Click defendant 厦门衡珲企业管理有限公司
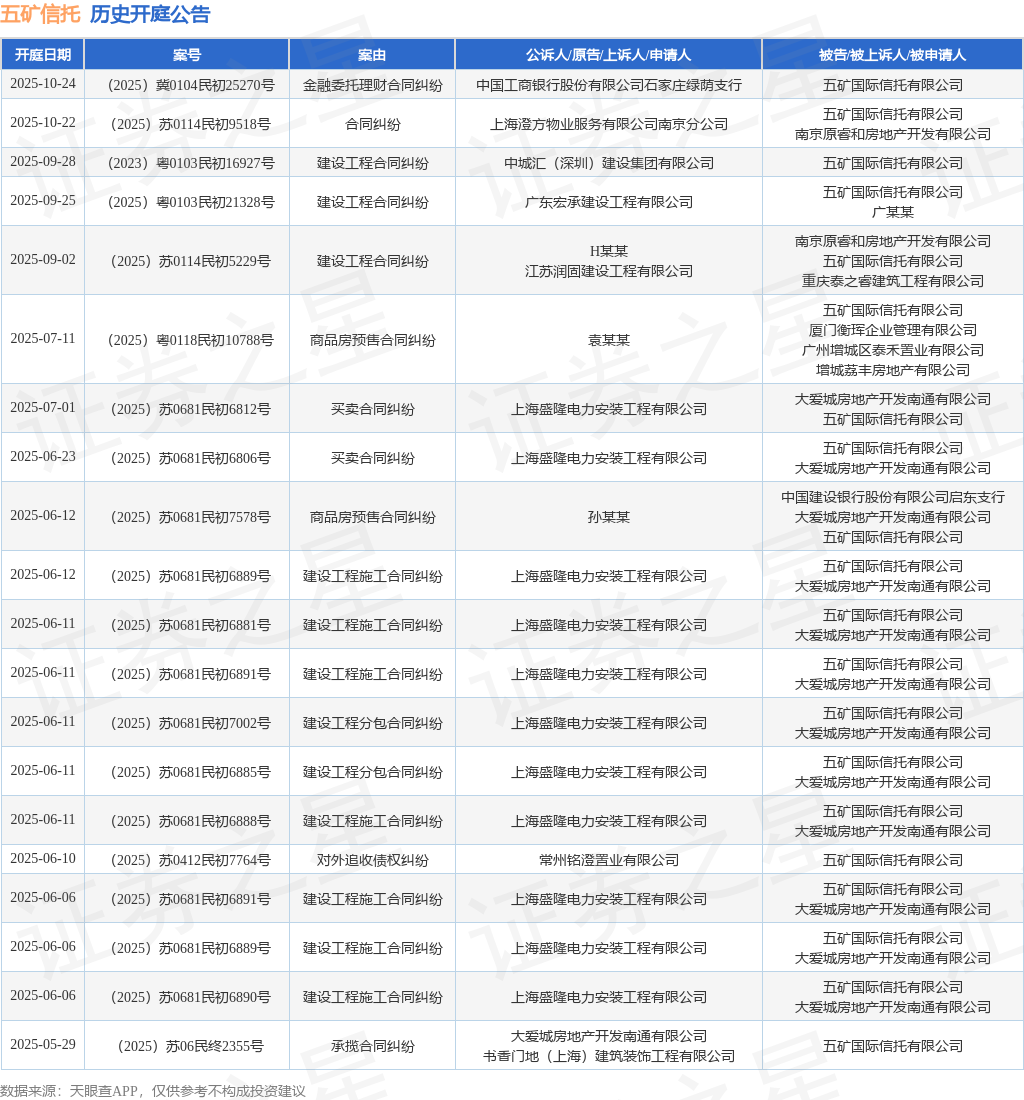Viewport: 1024px width, 1100px height. (x=892, y=330)
